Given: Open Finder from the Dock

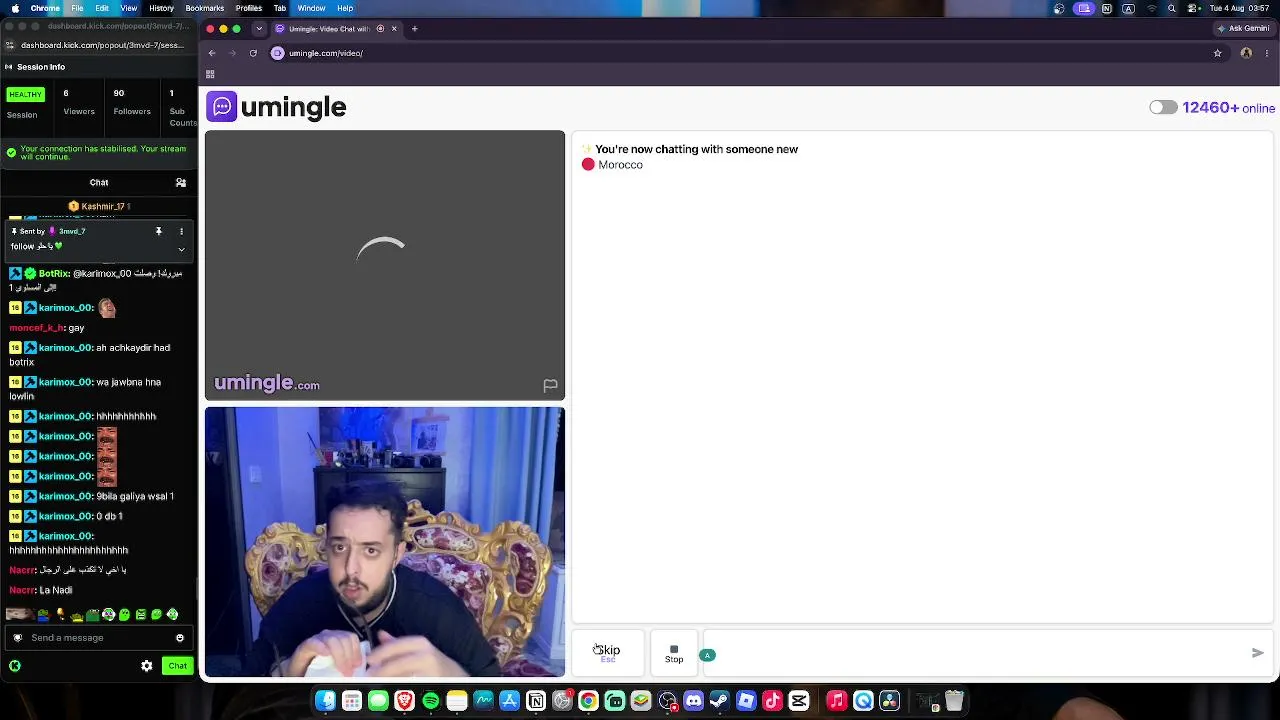Looking at the screenshot, I should click(325, 701).
